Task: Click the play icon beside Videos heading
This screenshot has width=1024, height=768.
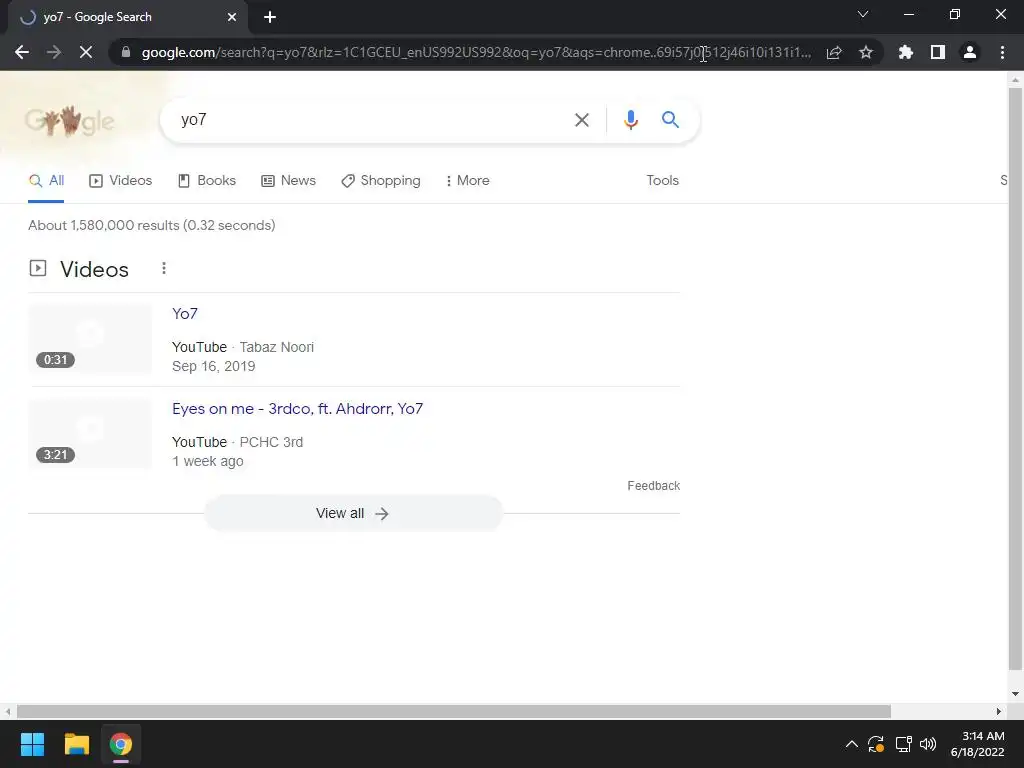Action: [x=38, y=268]
